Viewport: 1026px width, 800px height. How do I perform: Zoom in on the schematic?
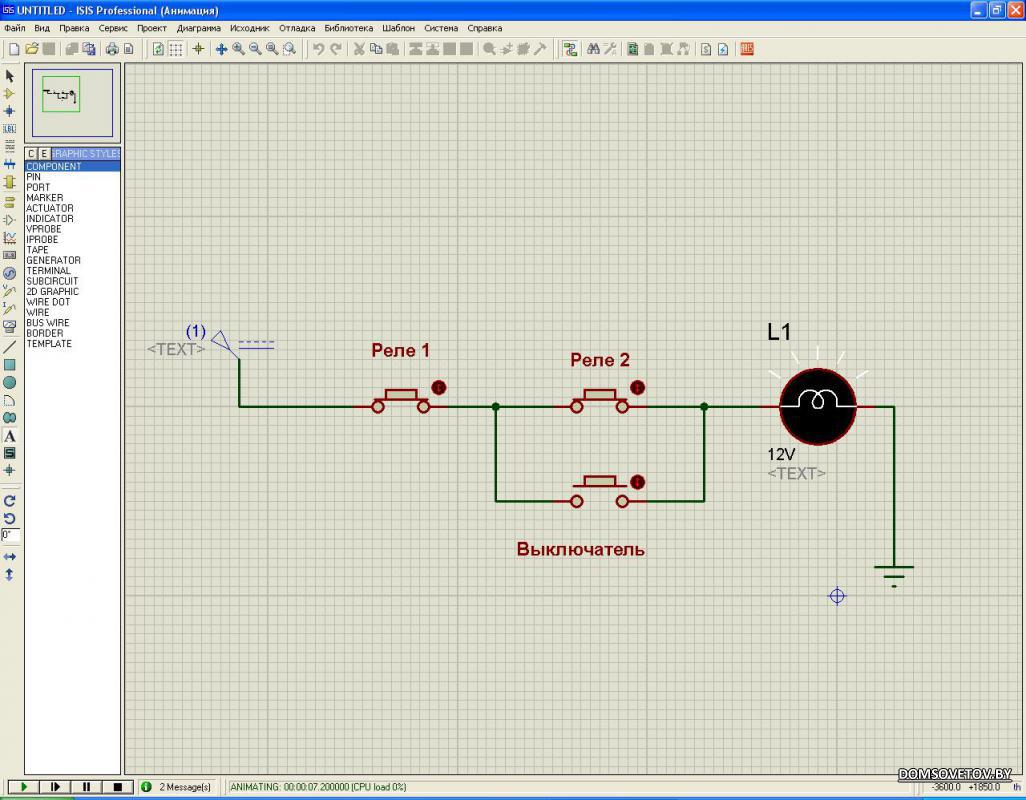click(x=238, y=49)
